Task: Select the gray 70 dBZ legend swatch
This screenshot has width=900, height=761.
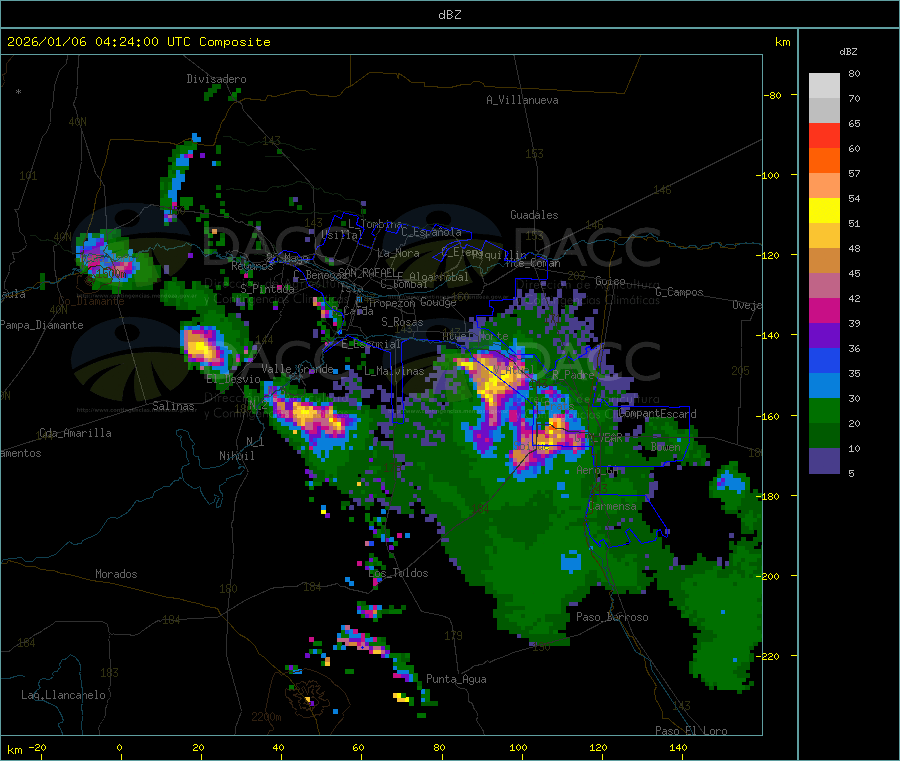Action: [824, 111]
